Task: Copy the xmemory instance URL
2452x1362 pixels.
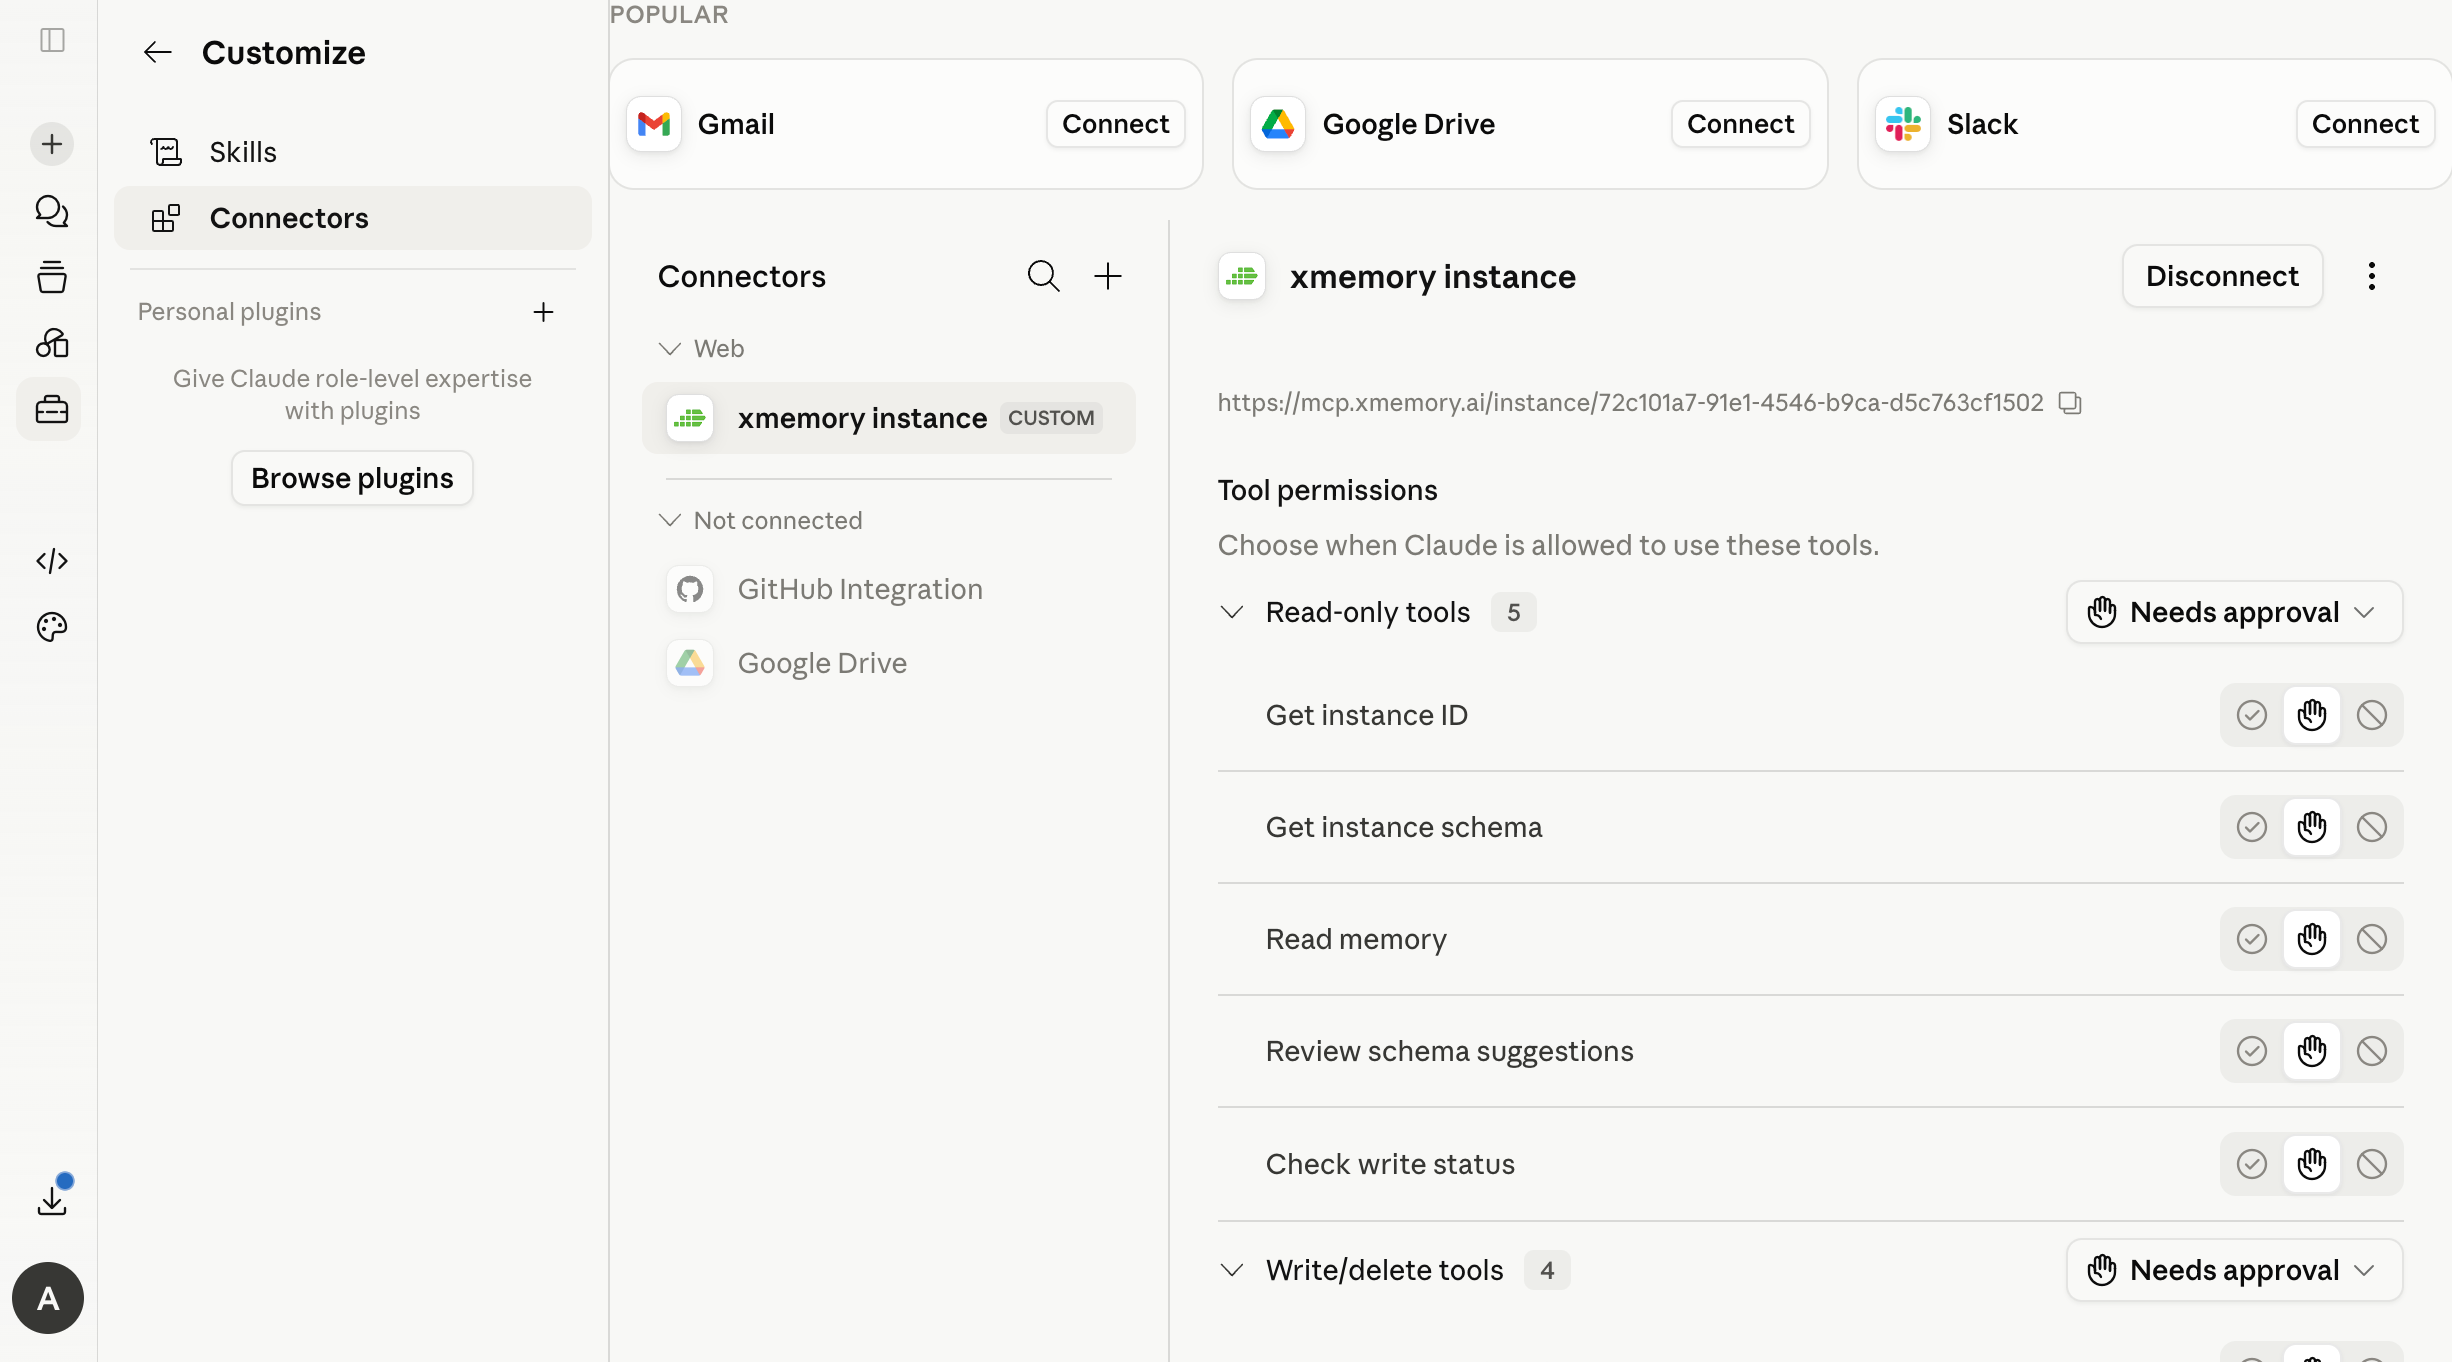Action: [2069, 403]
